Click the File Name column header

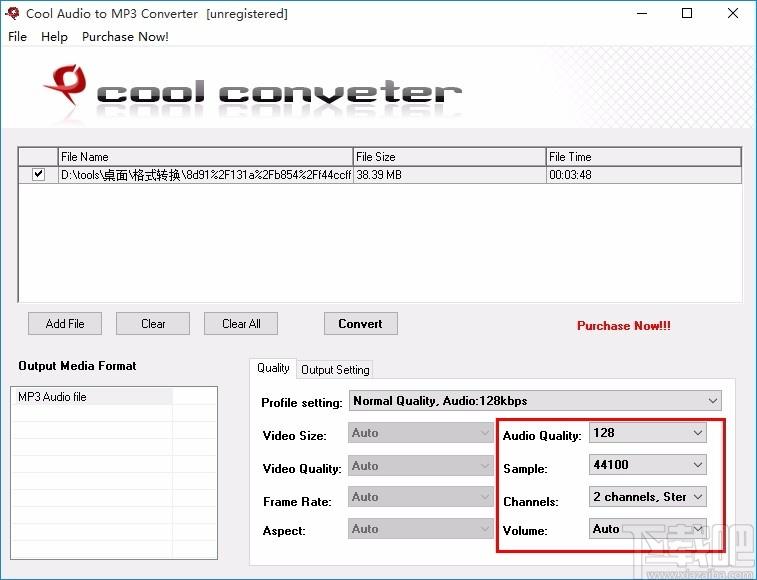206,157
